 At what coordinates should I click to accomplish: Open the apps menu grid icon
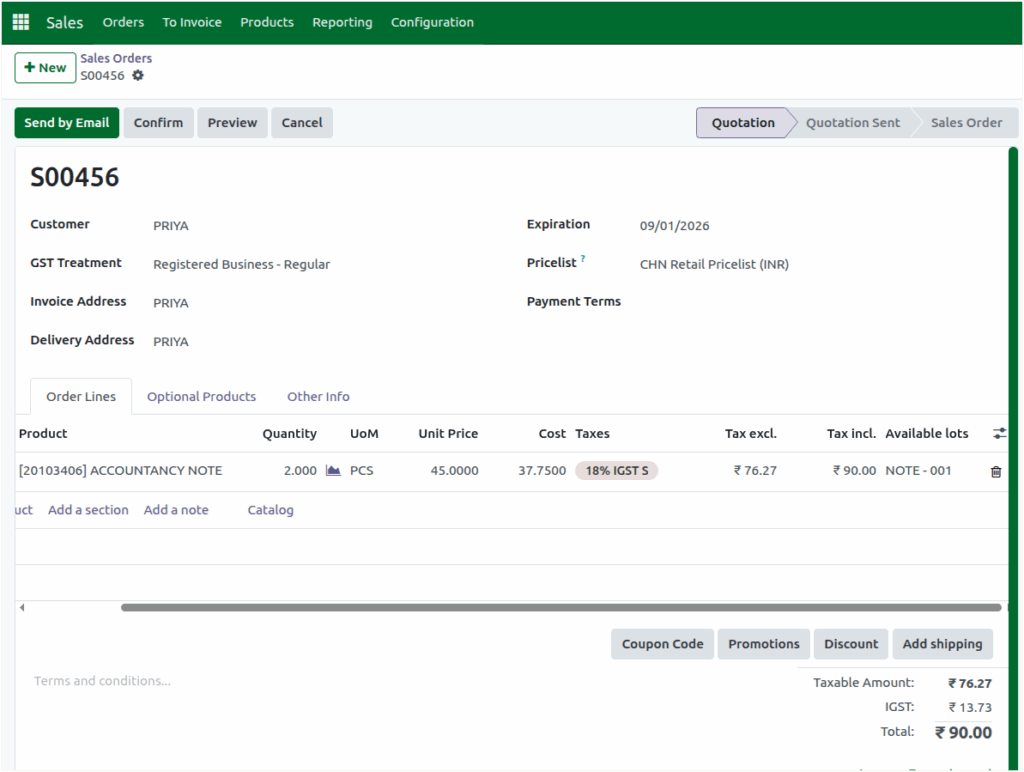[x=19, y=21]
